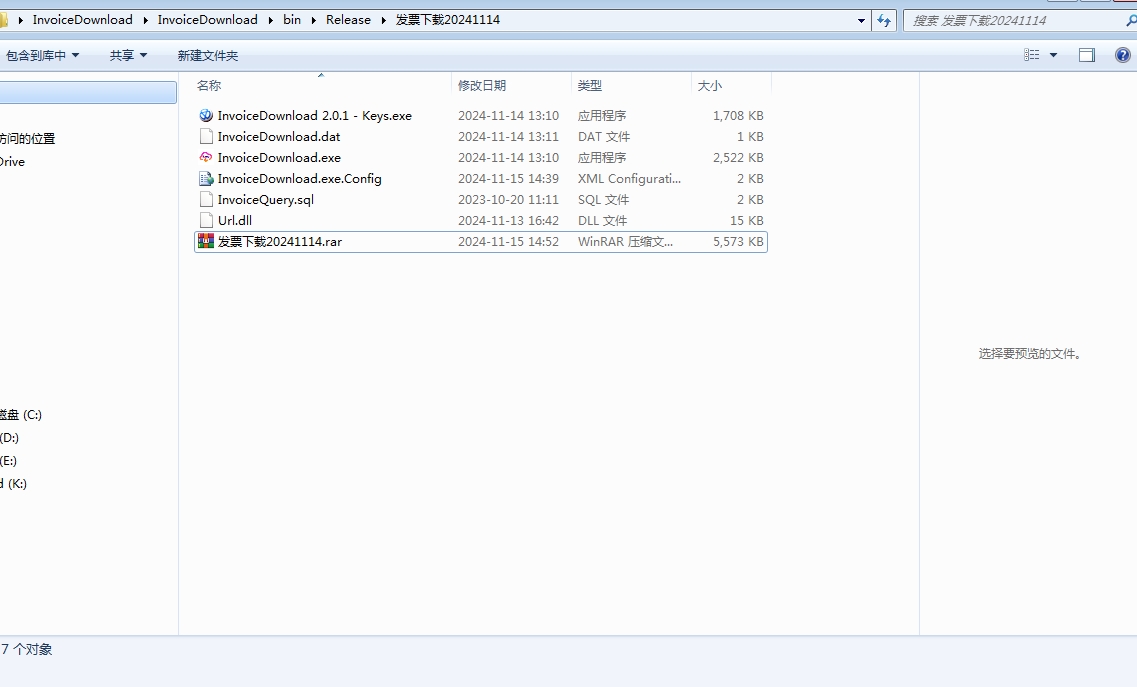Viewport: 1137px width, 687px height.
Task: Navigate to the Release breadcrumb folder
Action: point(348,20)
